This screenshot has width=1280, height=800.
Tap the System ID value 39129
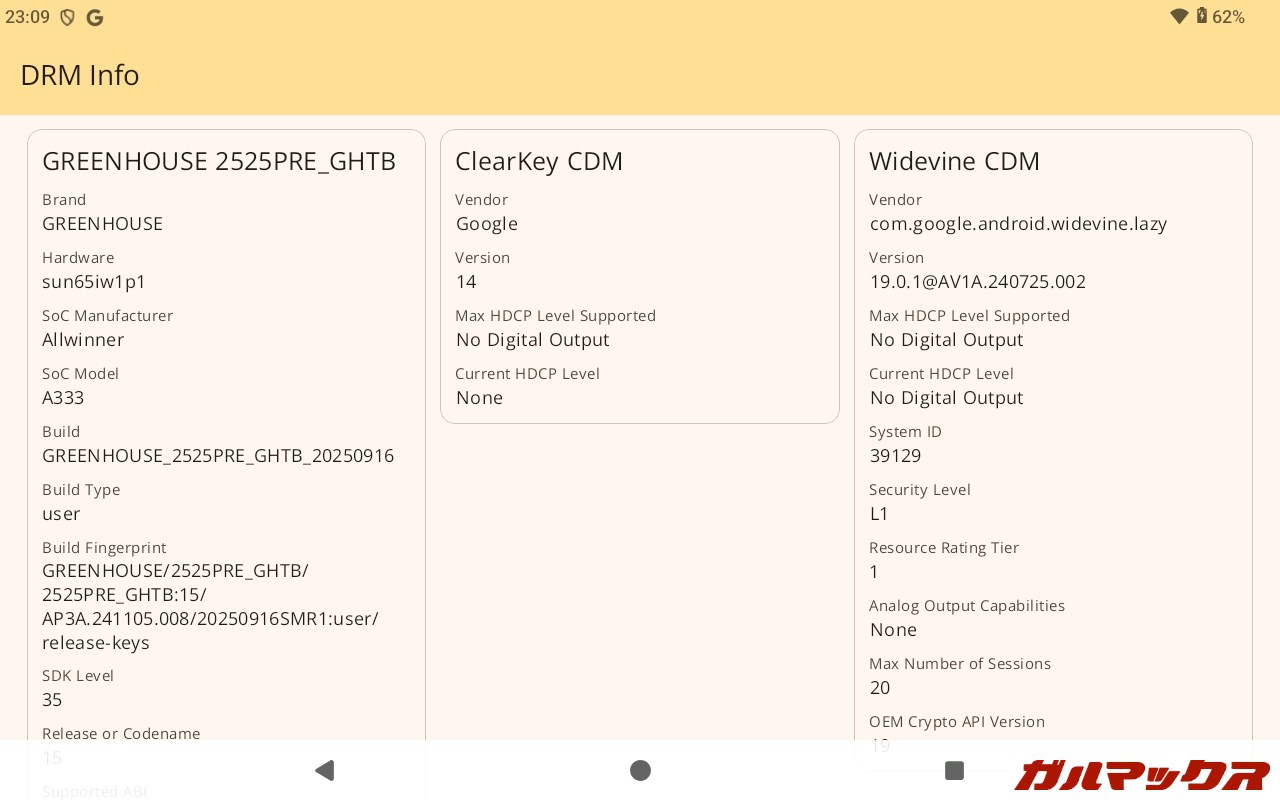895,455
